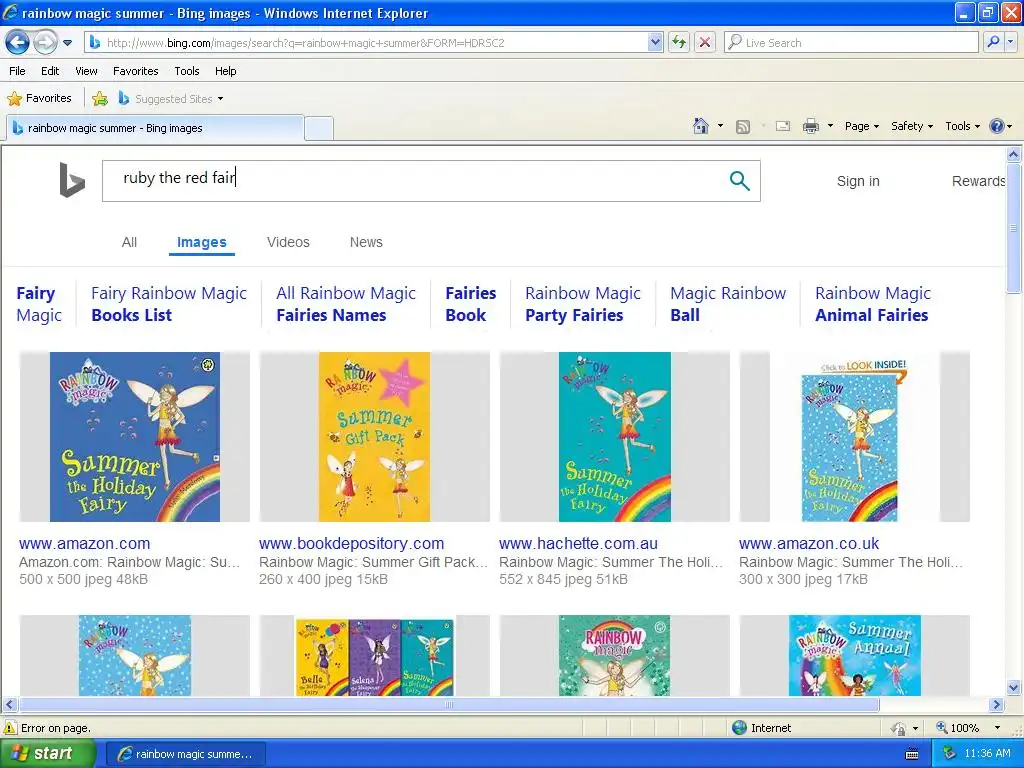Open the View menu

86,71
